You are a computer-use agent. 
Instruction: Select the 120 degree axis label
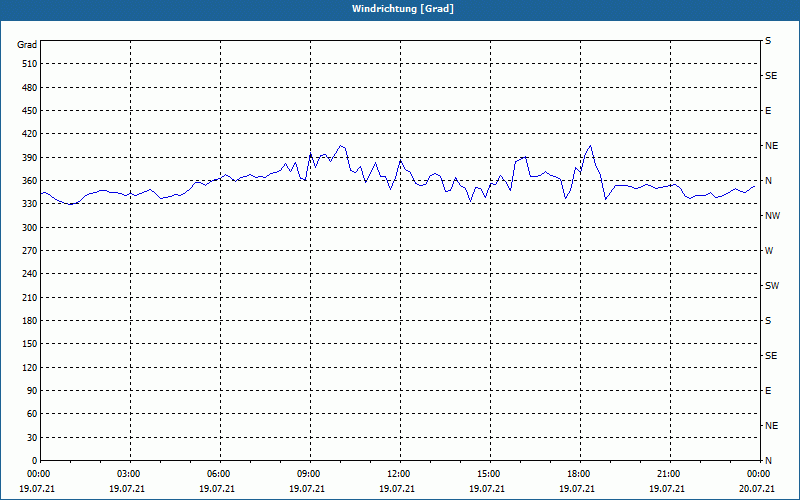(30, 367)
